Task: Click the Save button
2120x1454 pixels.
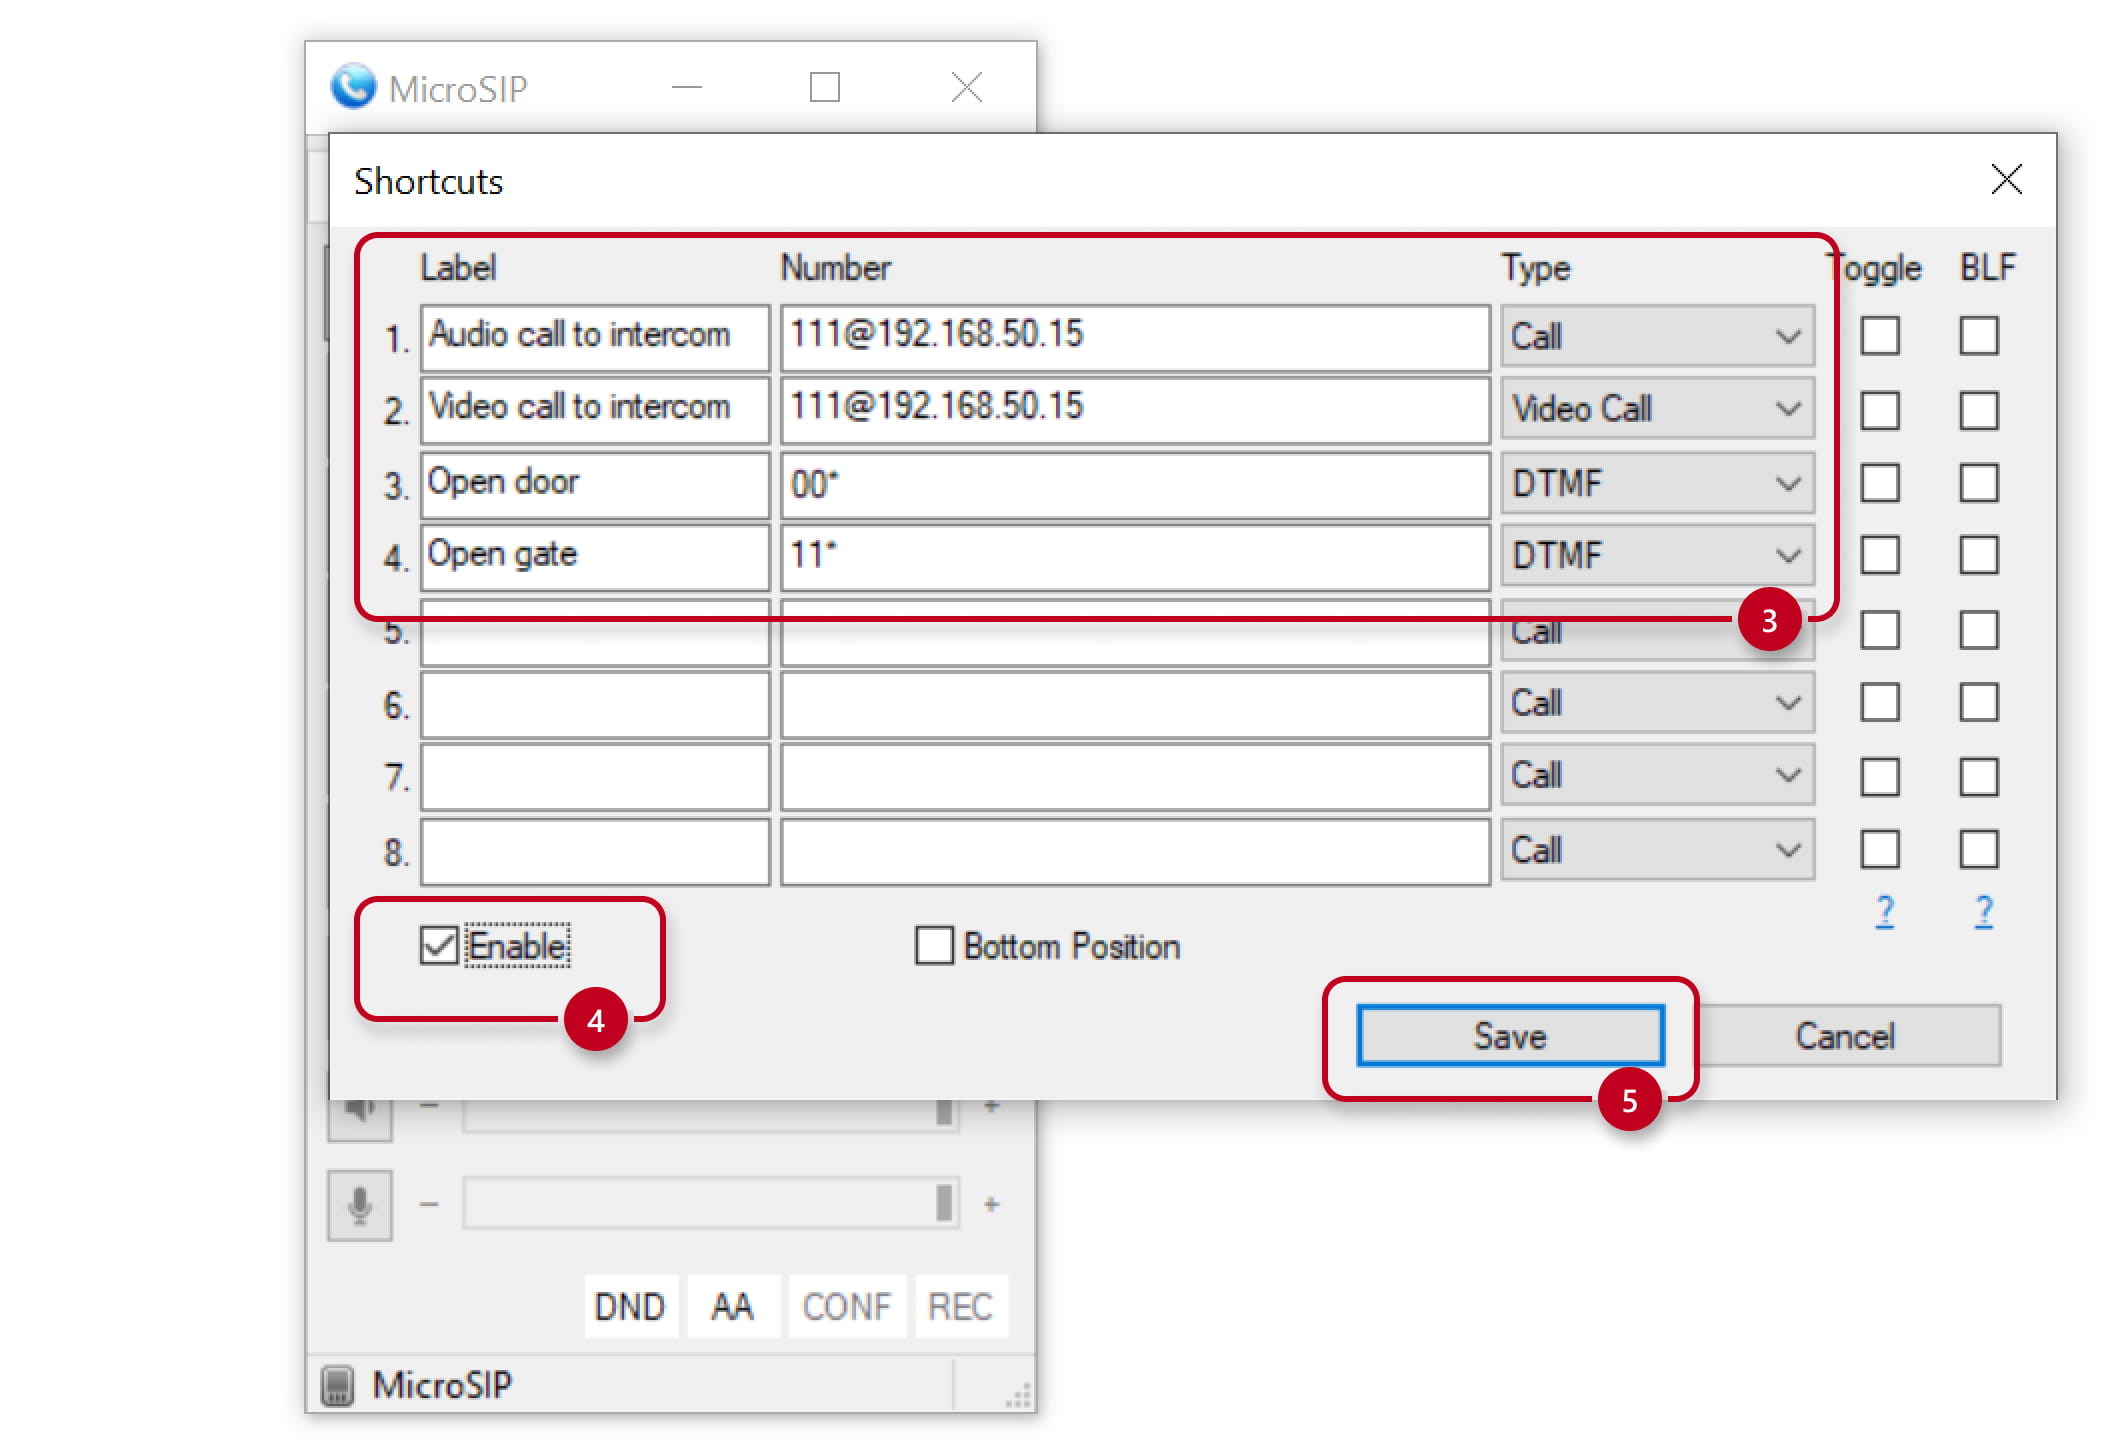Action: (x=1510, y=1036)
